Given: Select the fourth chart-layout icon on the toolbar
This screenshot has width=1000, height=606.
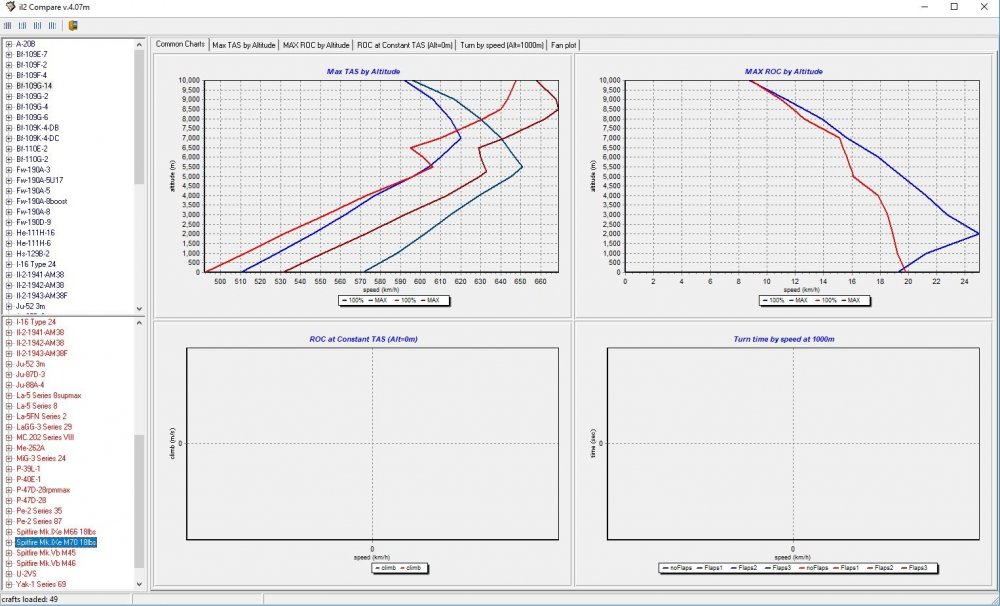Looking at the screenshot, I should click(50, 24).
